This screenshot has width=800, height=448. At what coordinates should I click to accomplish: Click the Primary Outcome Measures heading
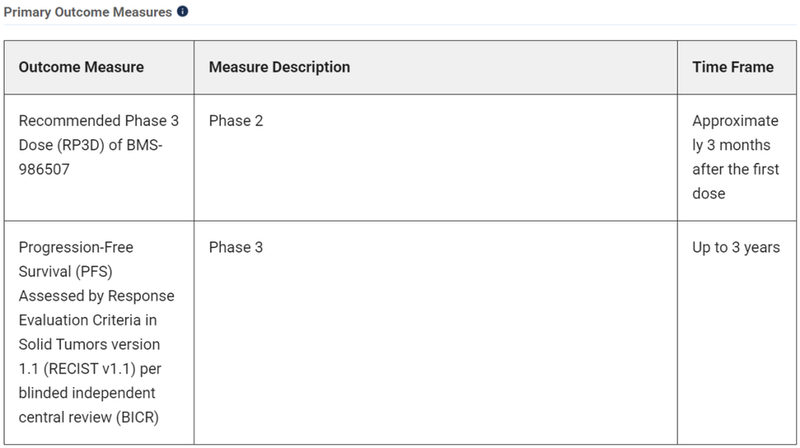pos(88,12)
